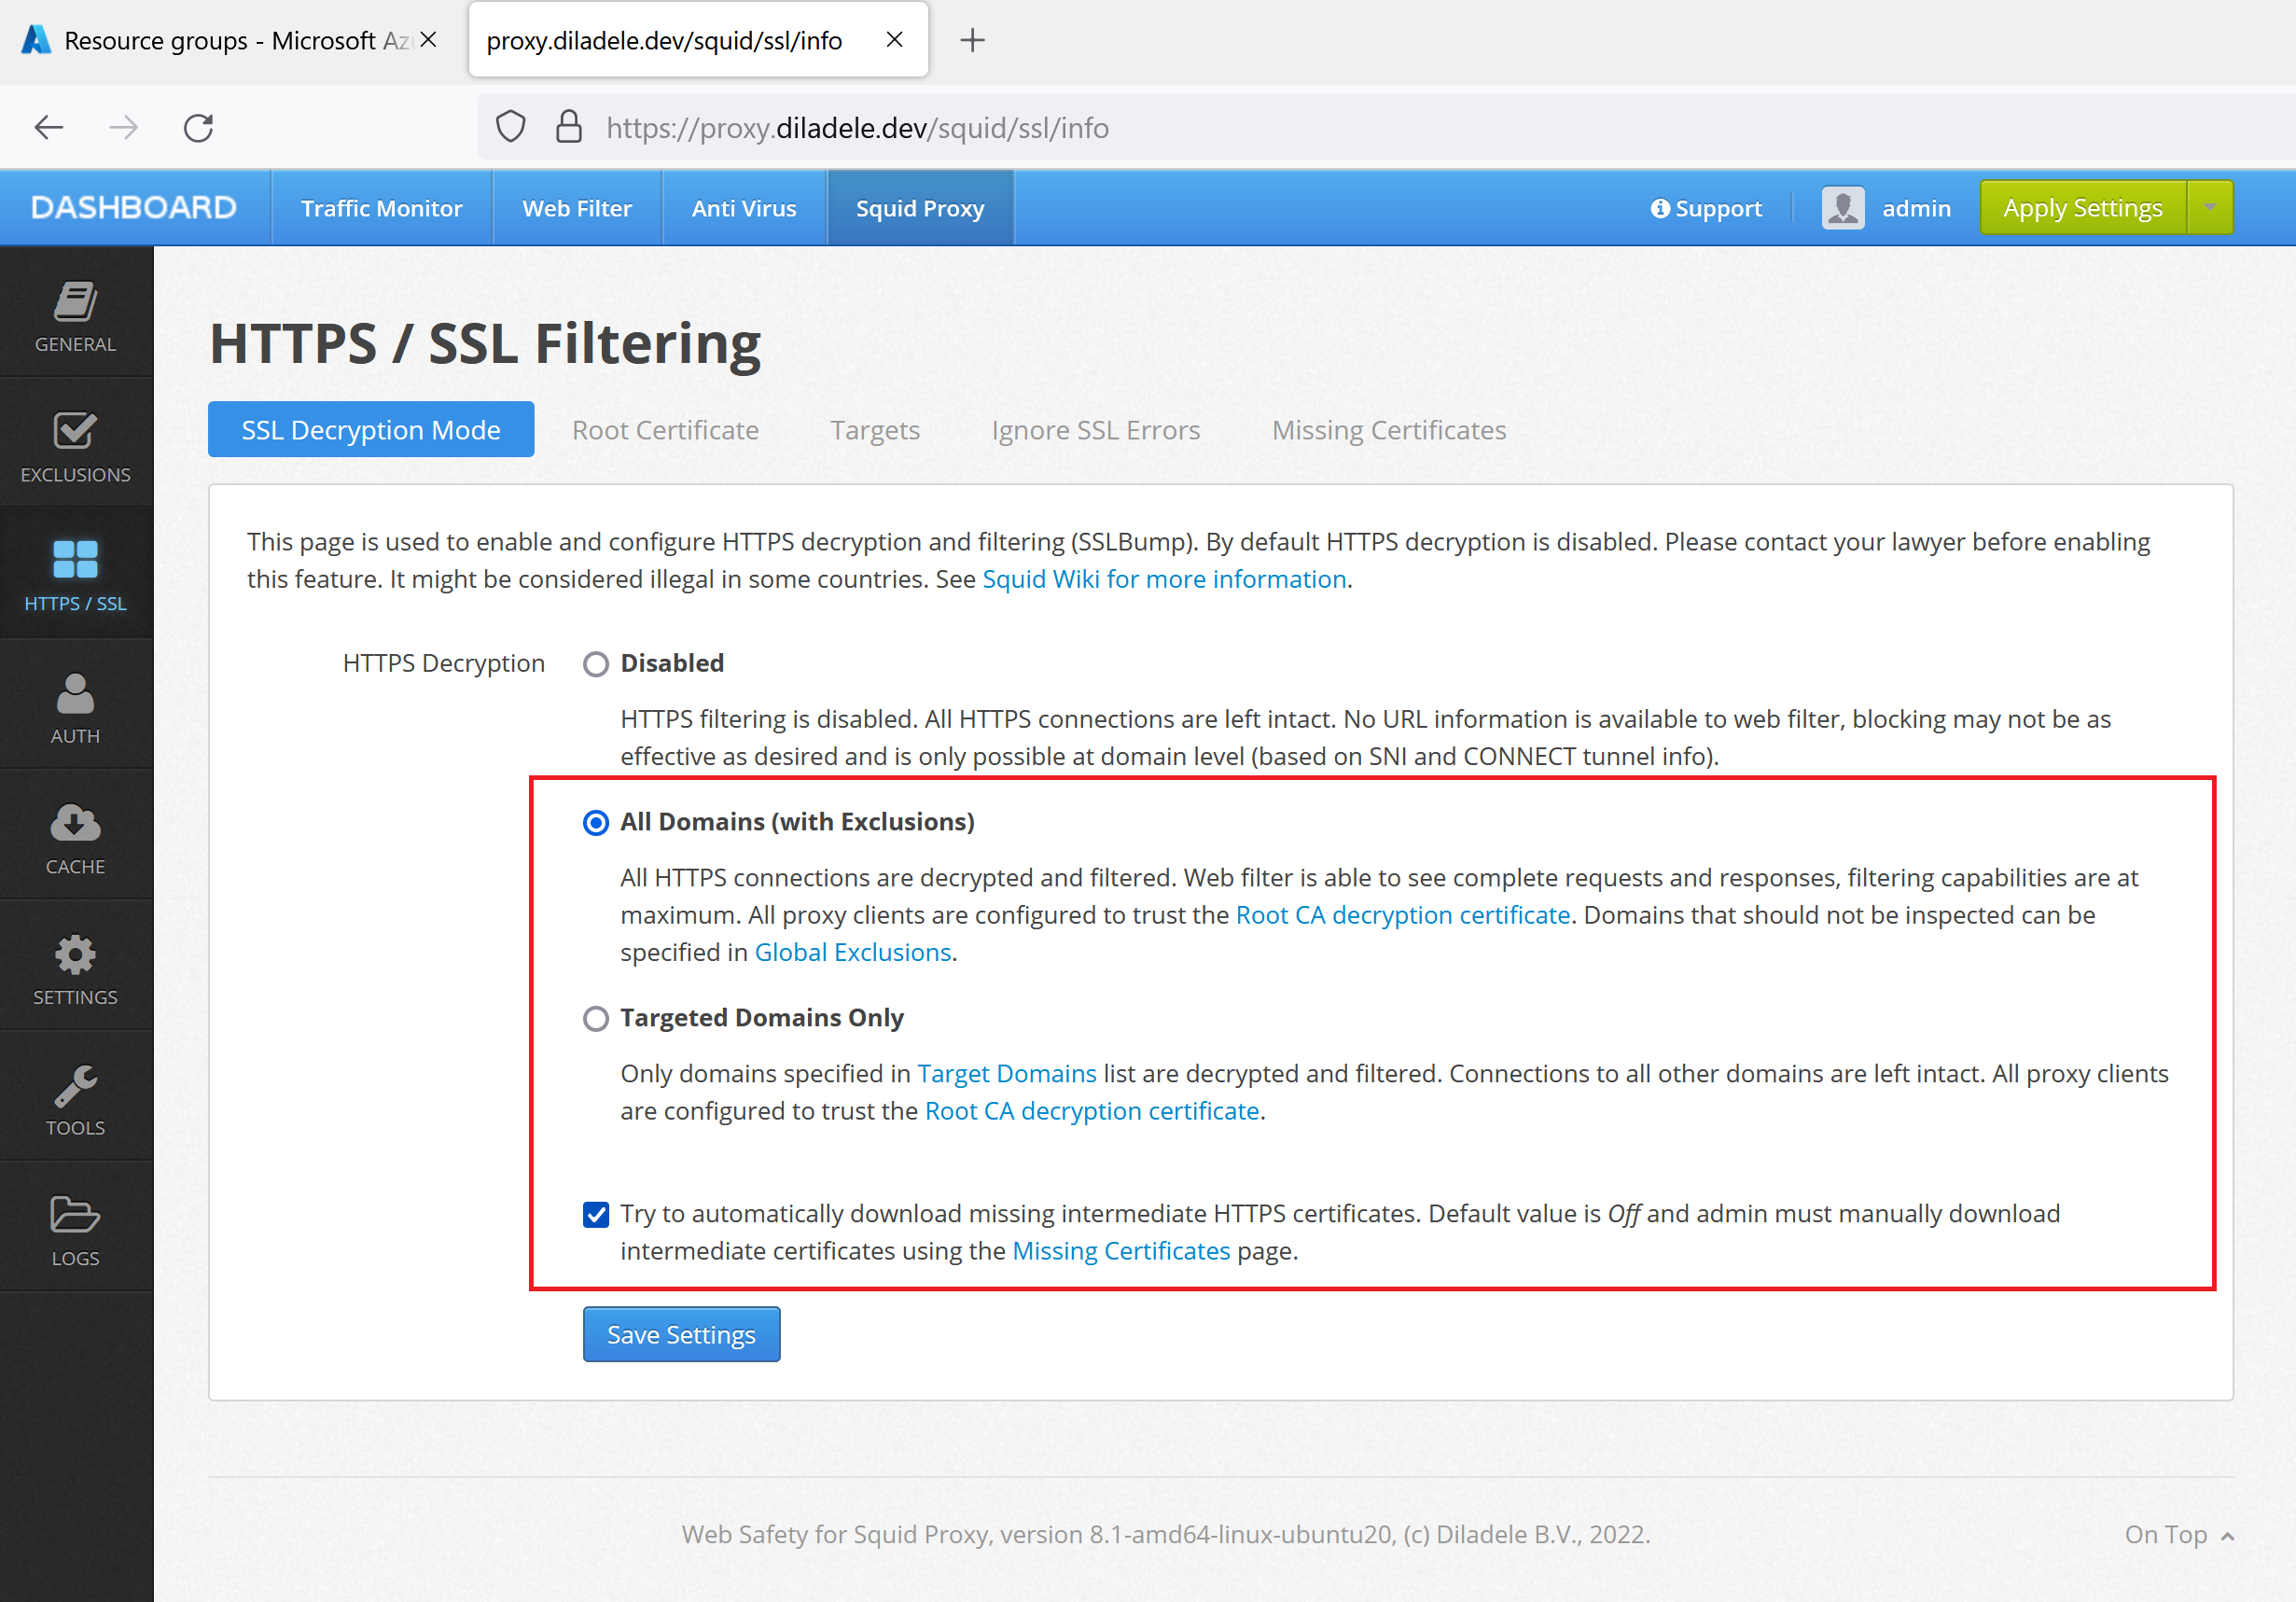Image resolution: width=2296 pixels, height=1602 pixels.
Task: Open the Missing Certificates link in checkbox description
Action: pos(1121,1251)
